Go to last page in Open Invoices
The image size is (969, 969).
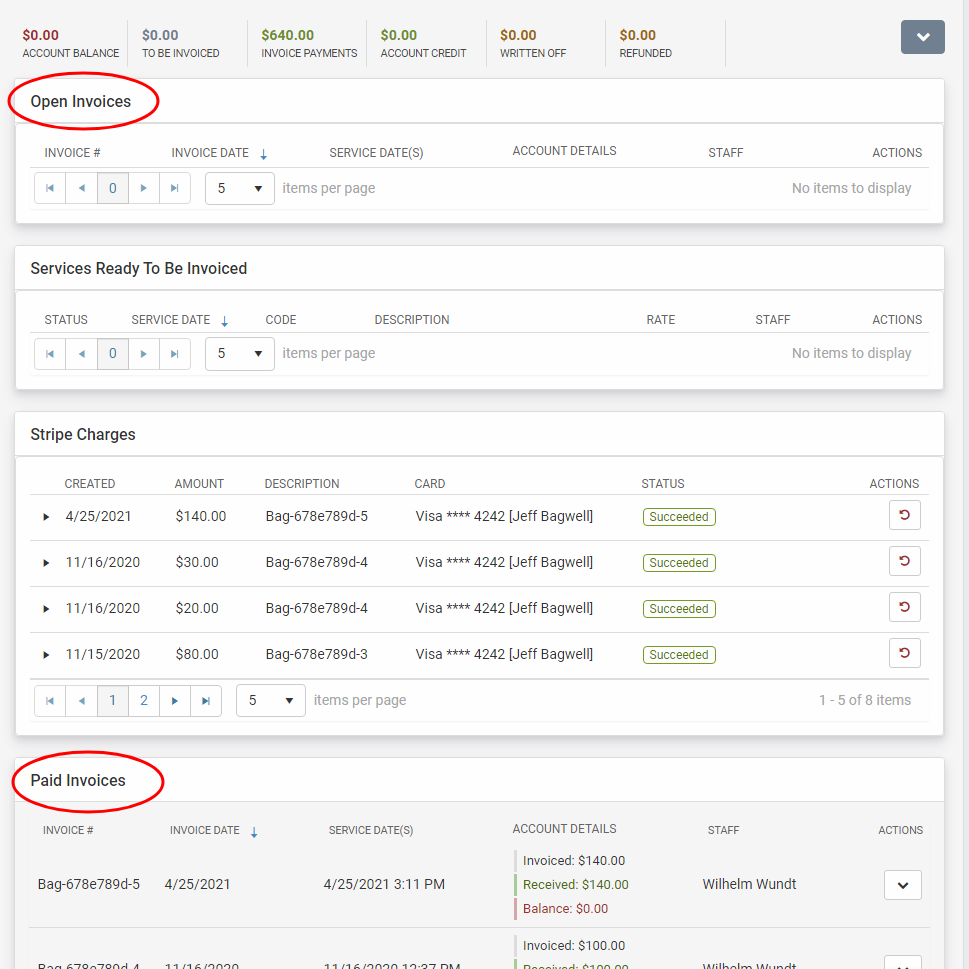175,188
